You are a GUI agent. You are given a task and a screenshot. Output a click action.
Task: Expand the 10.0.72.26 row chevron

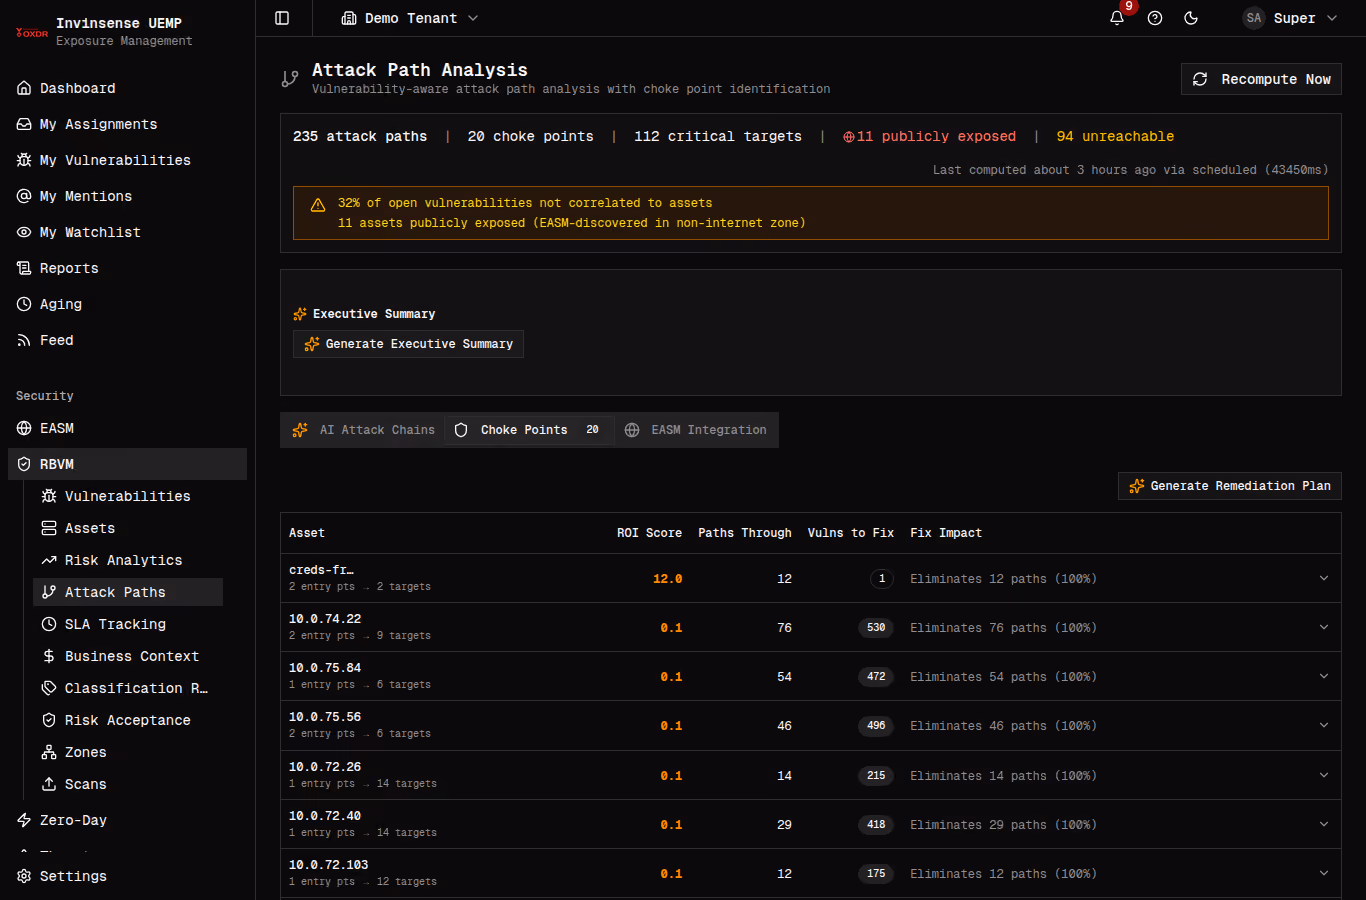pos(1324,775)
